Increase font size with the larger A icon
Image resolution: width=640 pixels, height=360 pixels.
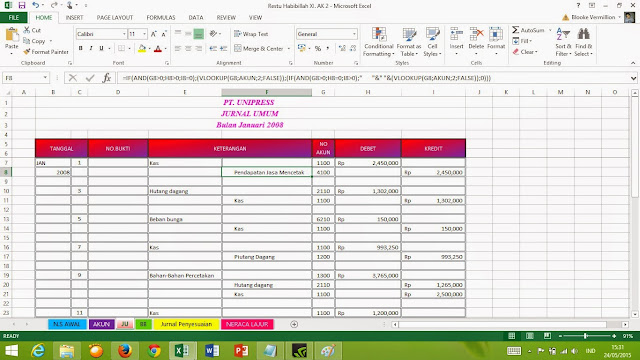(154, 34)
